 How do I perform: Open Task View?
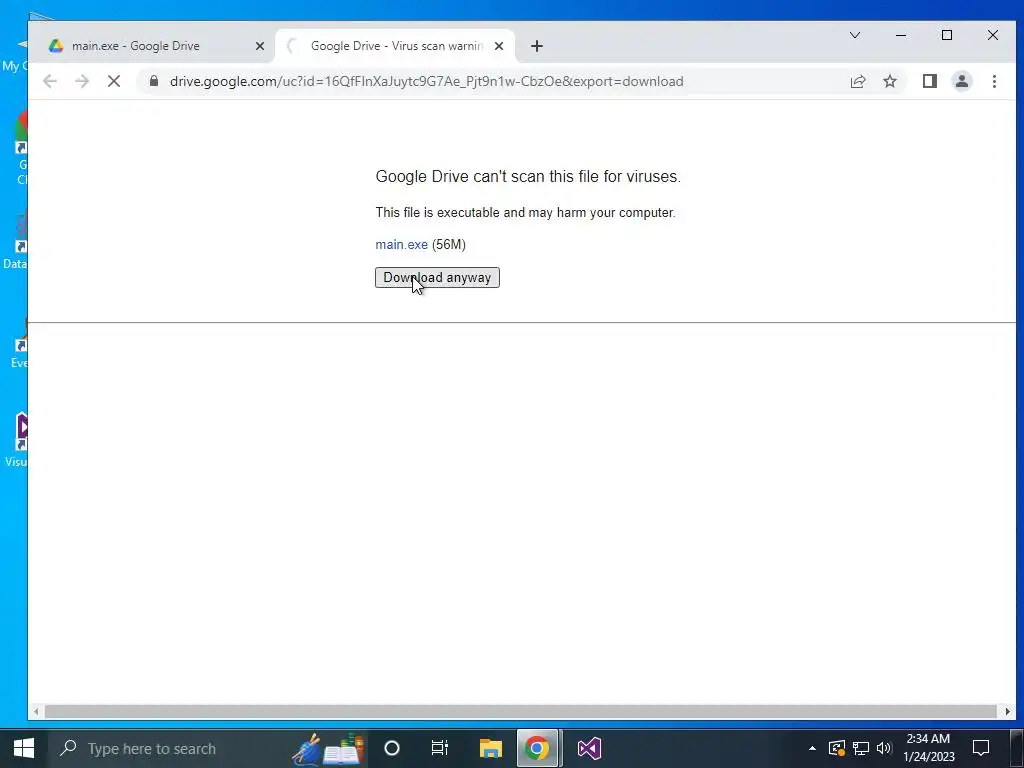pos(440,748)
